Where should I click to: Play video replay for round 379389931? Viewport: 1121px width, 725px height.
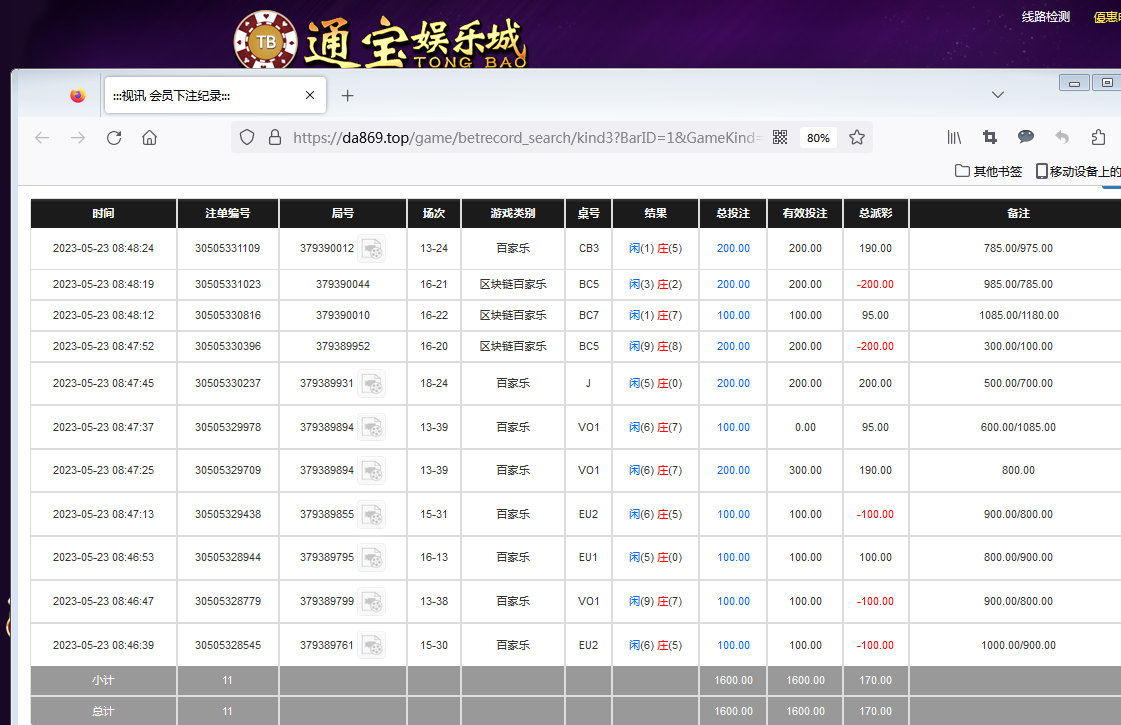pos(372,384)
